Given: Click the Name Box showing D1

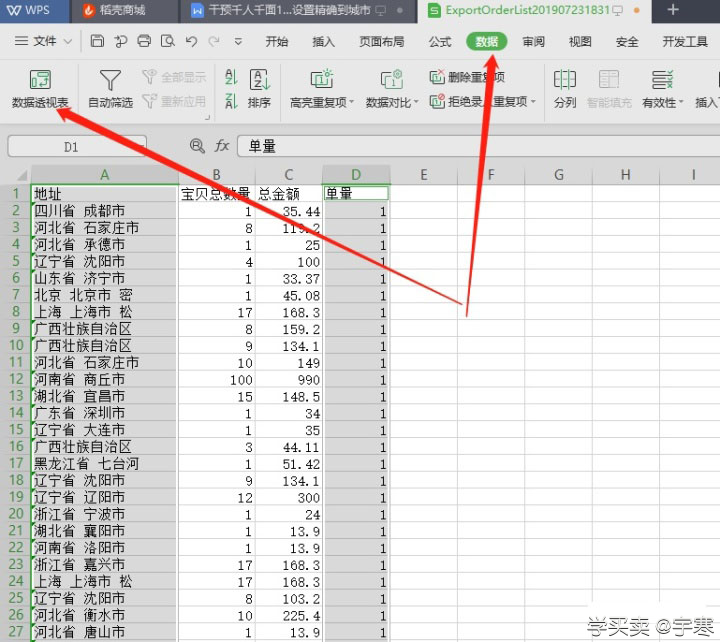Looking at the screenshot, I should [77, 146].
